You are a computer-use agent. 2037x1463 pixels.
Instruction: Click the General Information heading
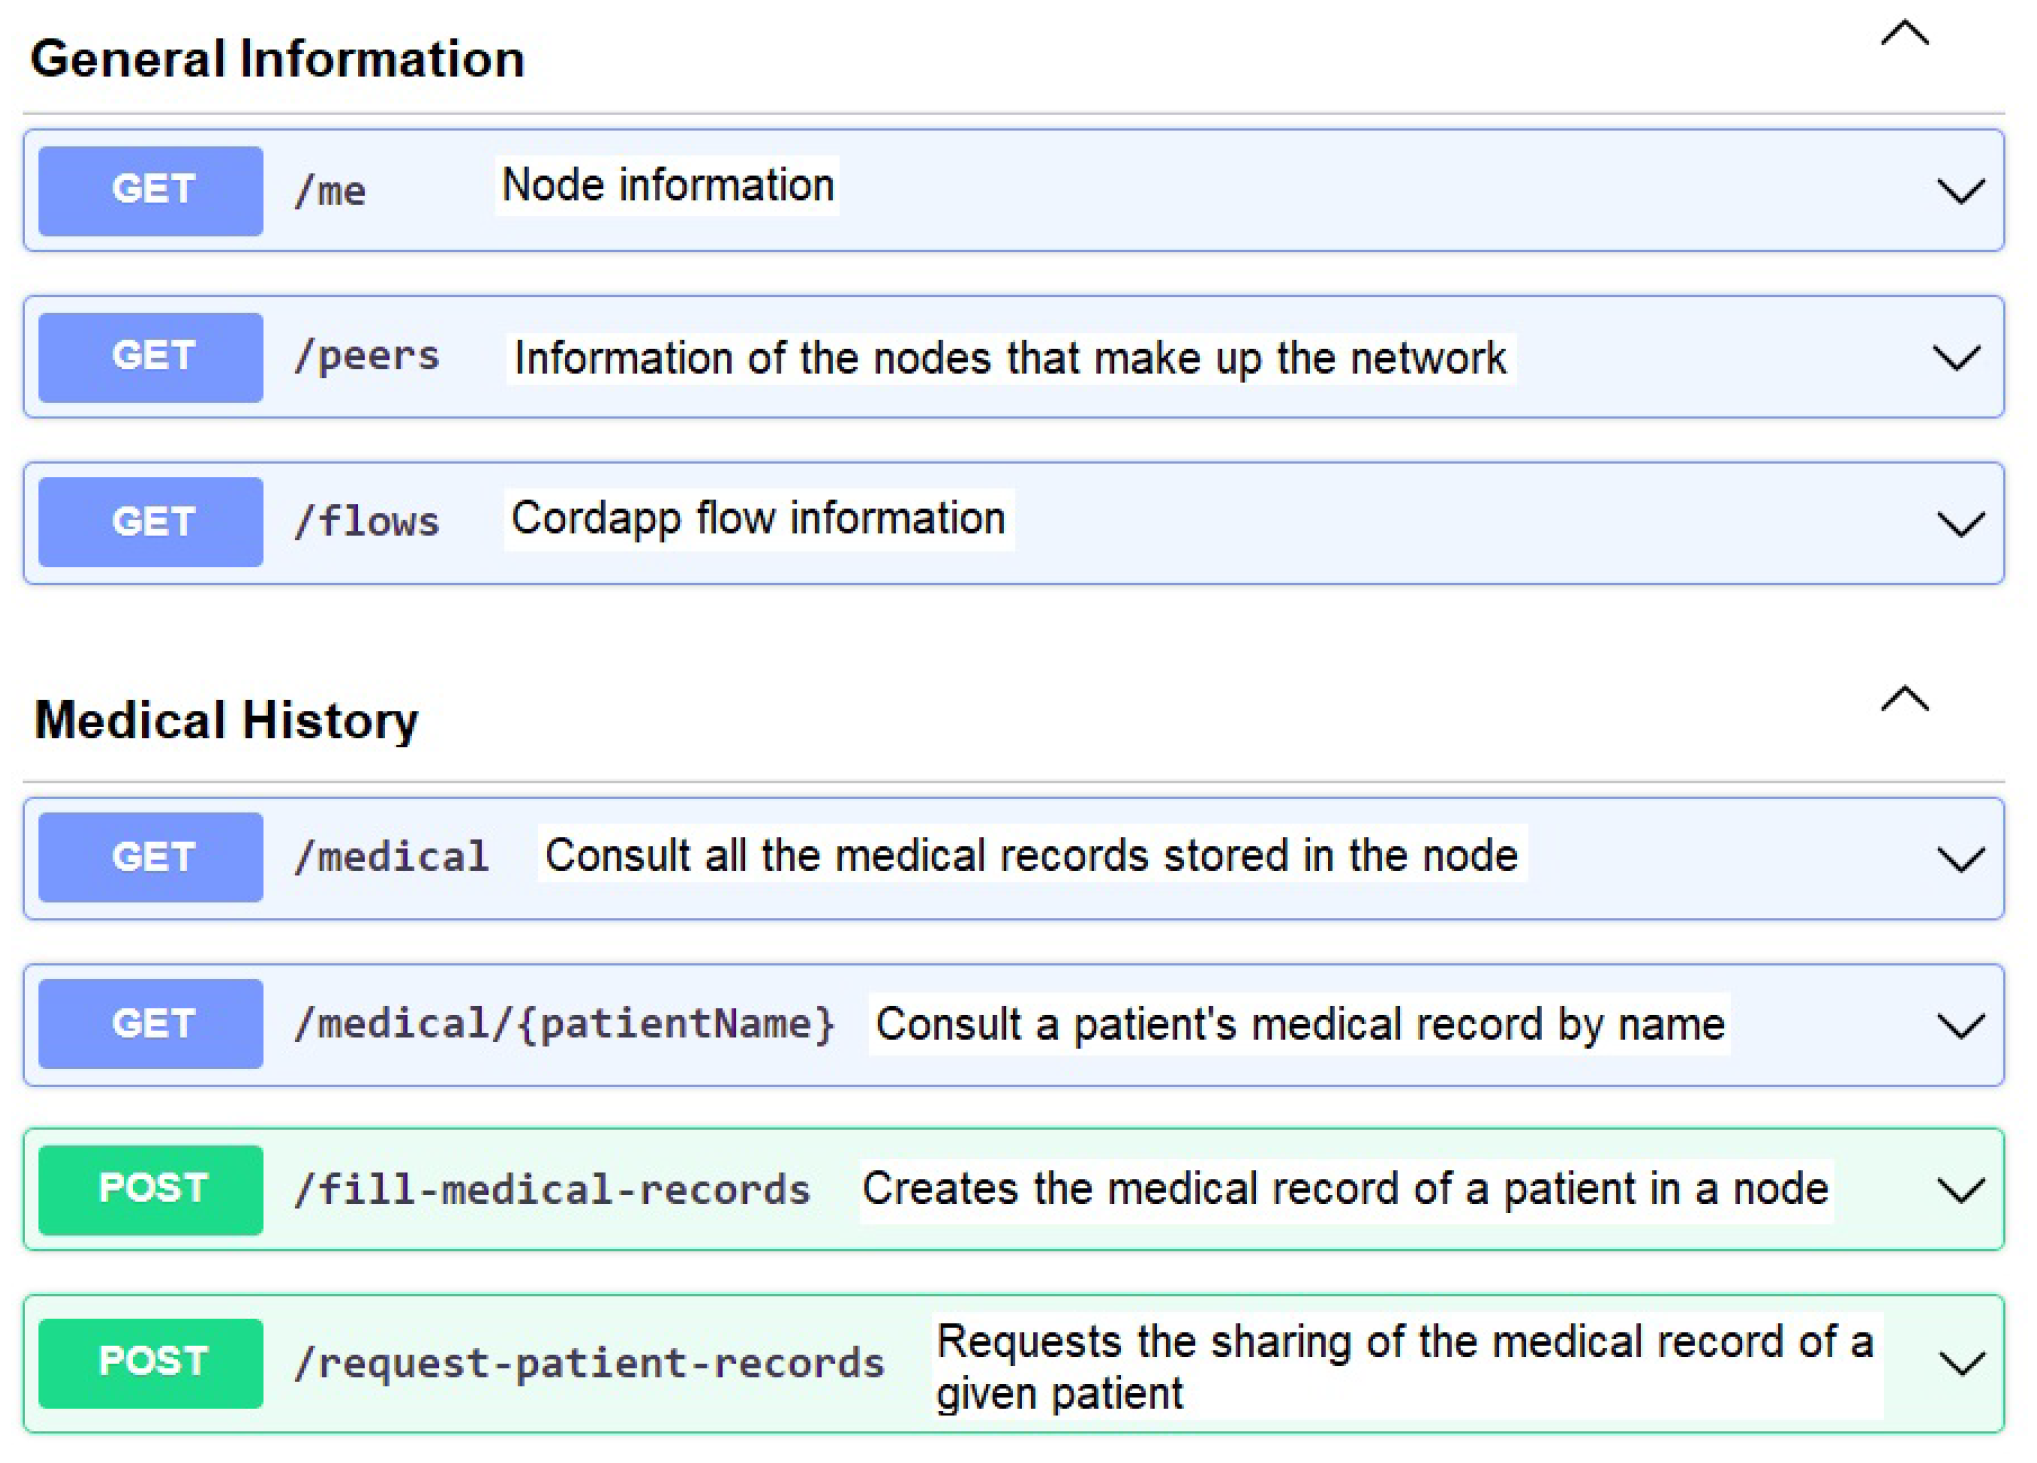(x=277, y=58)
